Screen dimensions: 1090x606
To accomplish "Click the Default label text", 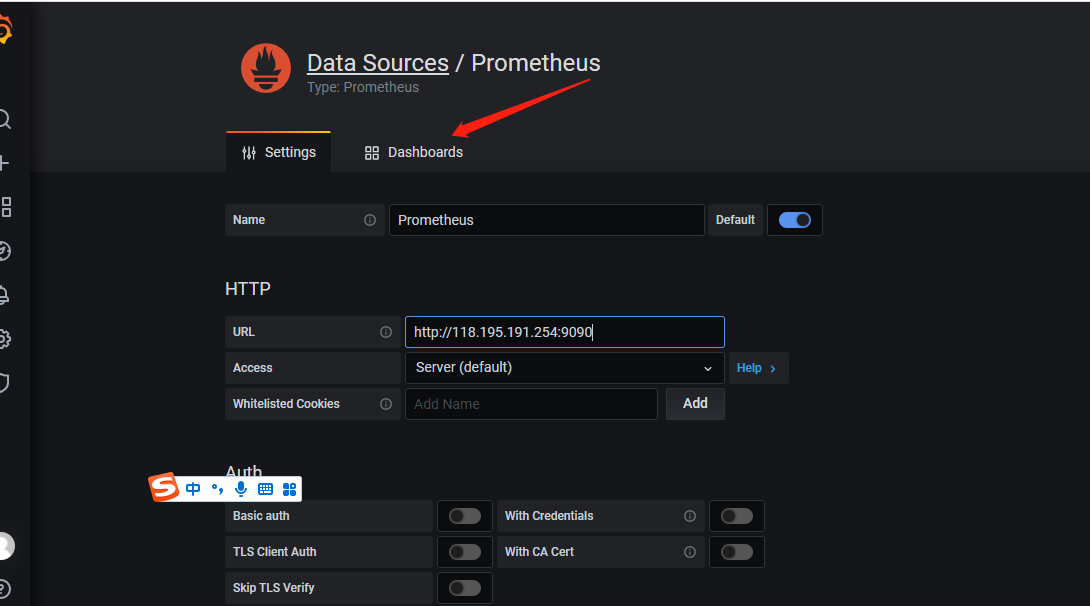I will coord(735,220).
